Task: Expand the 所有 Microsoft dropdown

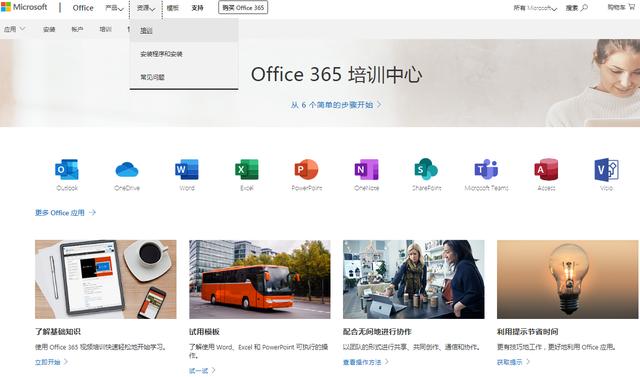Action: [x=535, y=8]
